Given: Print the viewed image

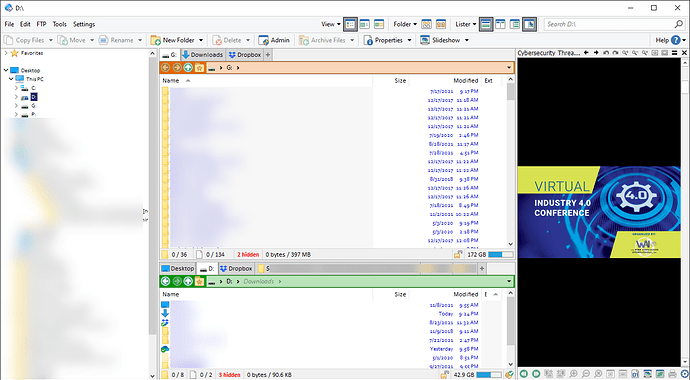Looking at the screenshot, I should click(672, 374).
